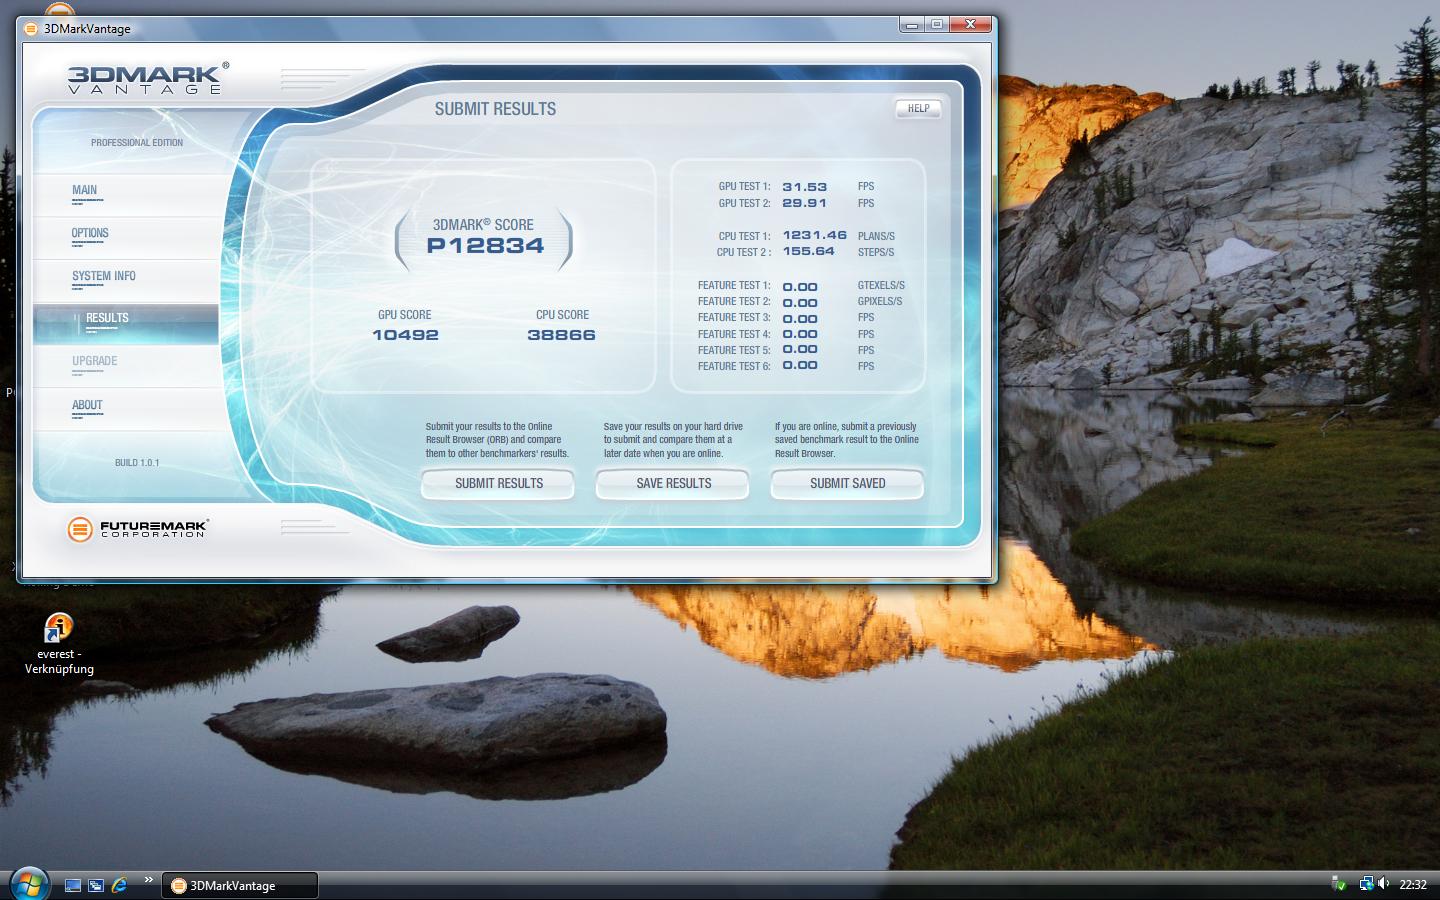Viewport: 1440px width, 900px height.
Task: Expand the Quick Launch overflow chevron
Action: tap(148, 880)
